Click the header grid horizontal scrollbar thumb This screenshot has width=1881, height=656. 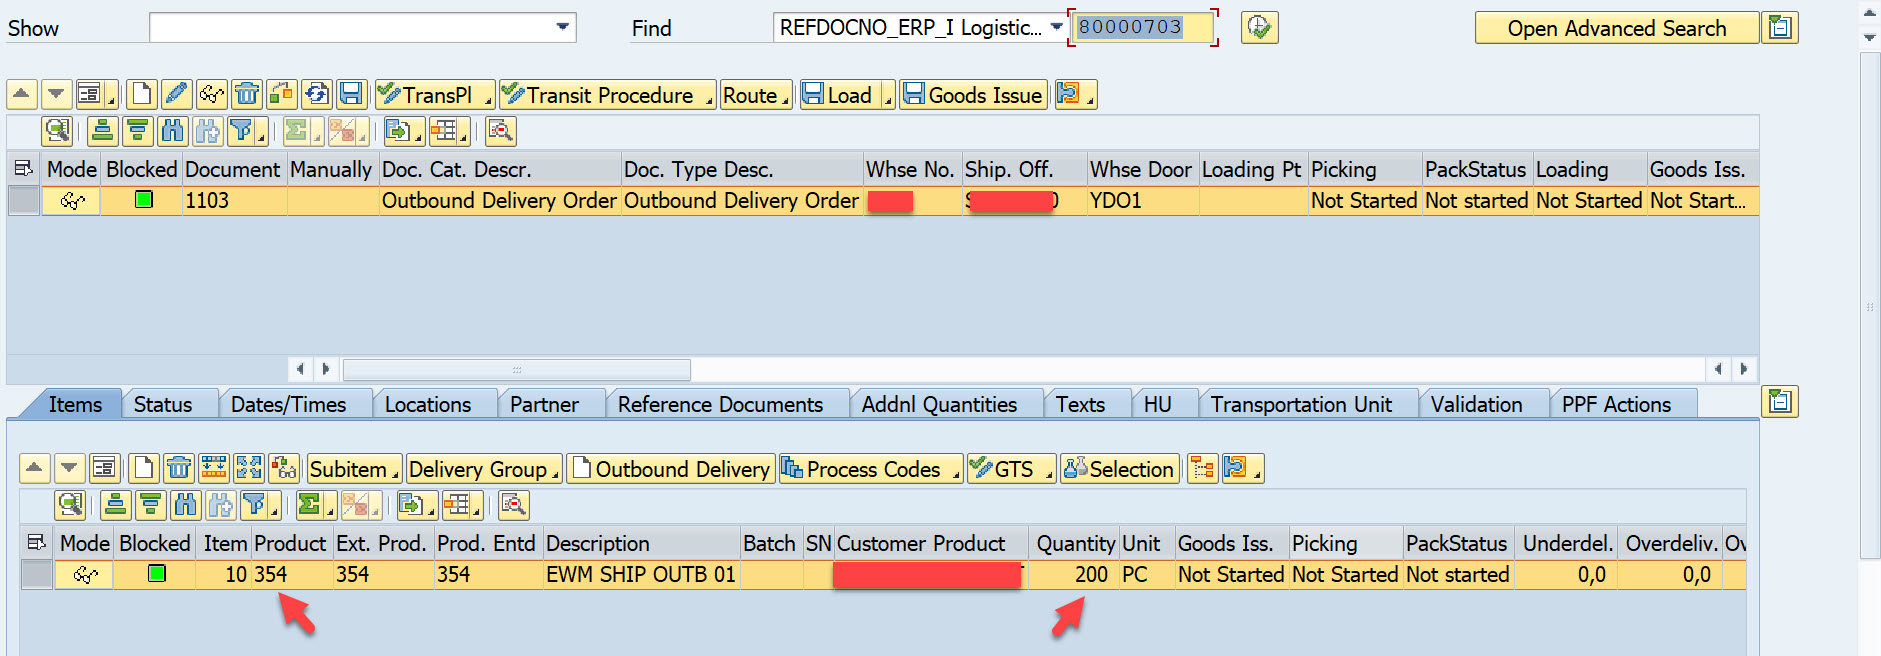coord(517,369)
